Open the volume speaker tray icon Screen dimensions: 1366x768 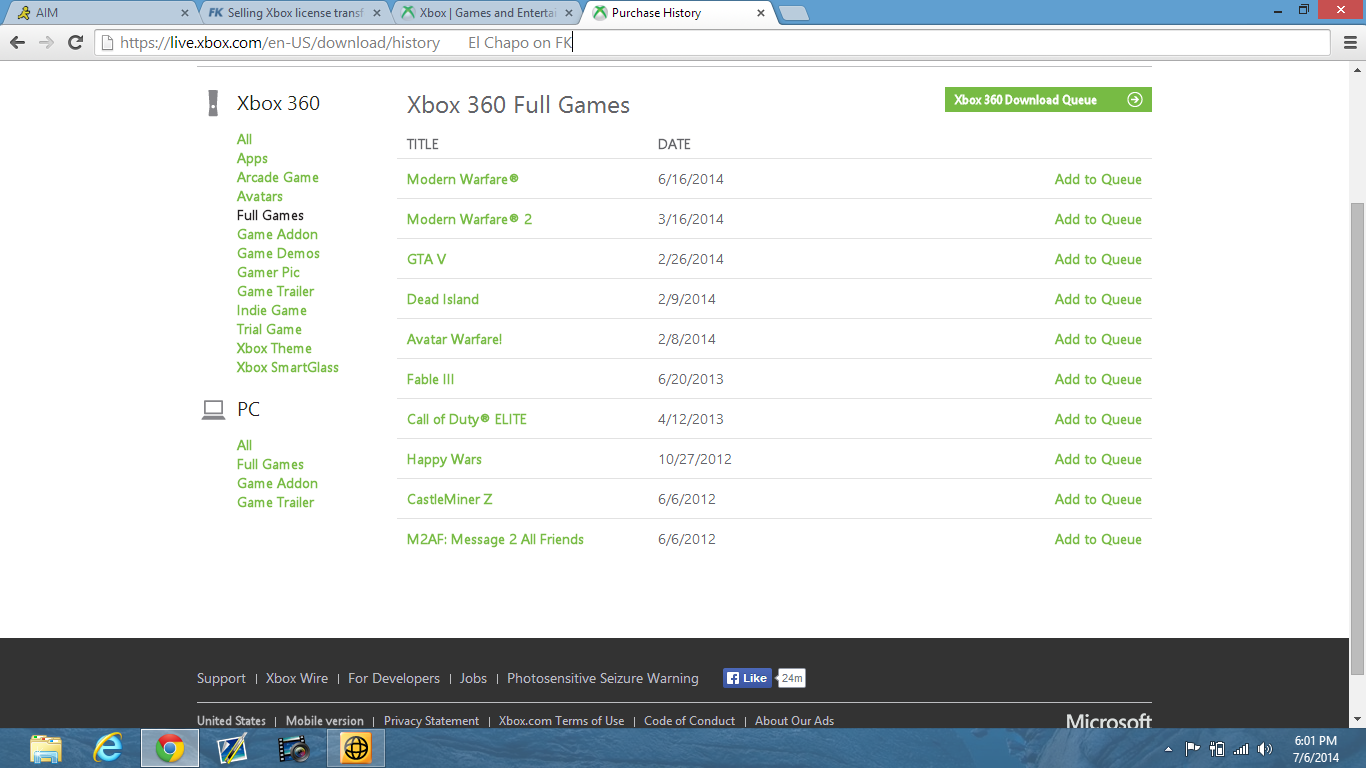point(1265,748)
